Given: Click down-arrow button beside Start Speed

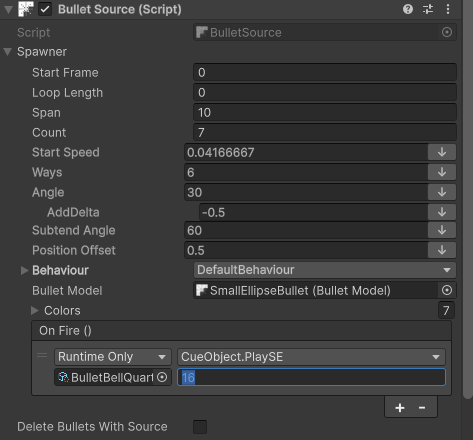Looking at the screenshot, I should point(442,152).
